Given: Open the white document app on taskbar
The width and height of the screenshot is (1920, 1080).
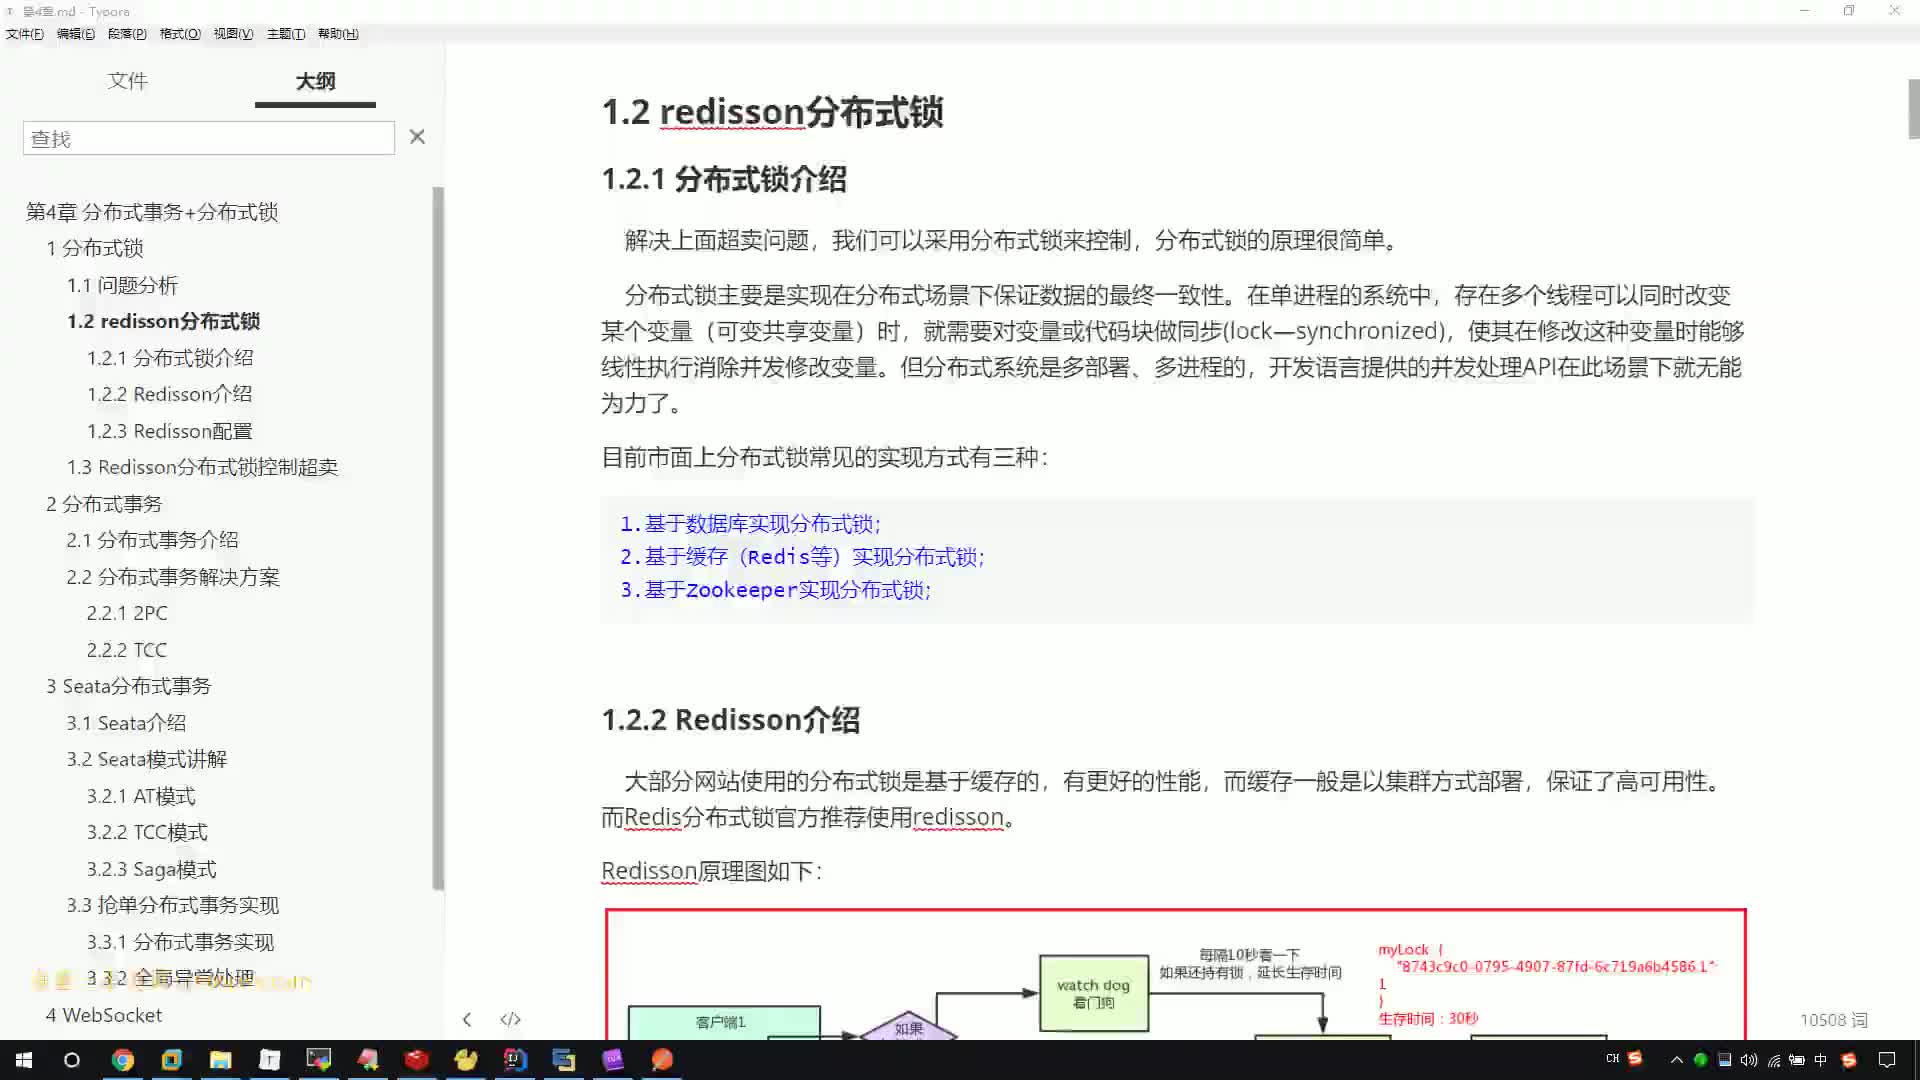Looking at the screenshot, I should pos(269,1060).
